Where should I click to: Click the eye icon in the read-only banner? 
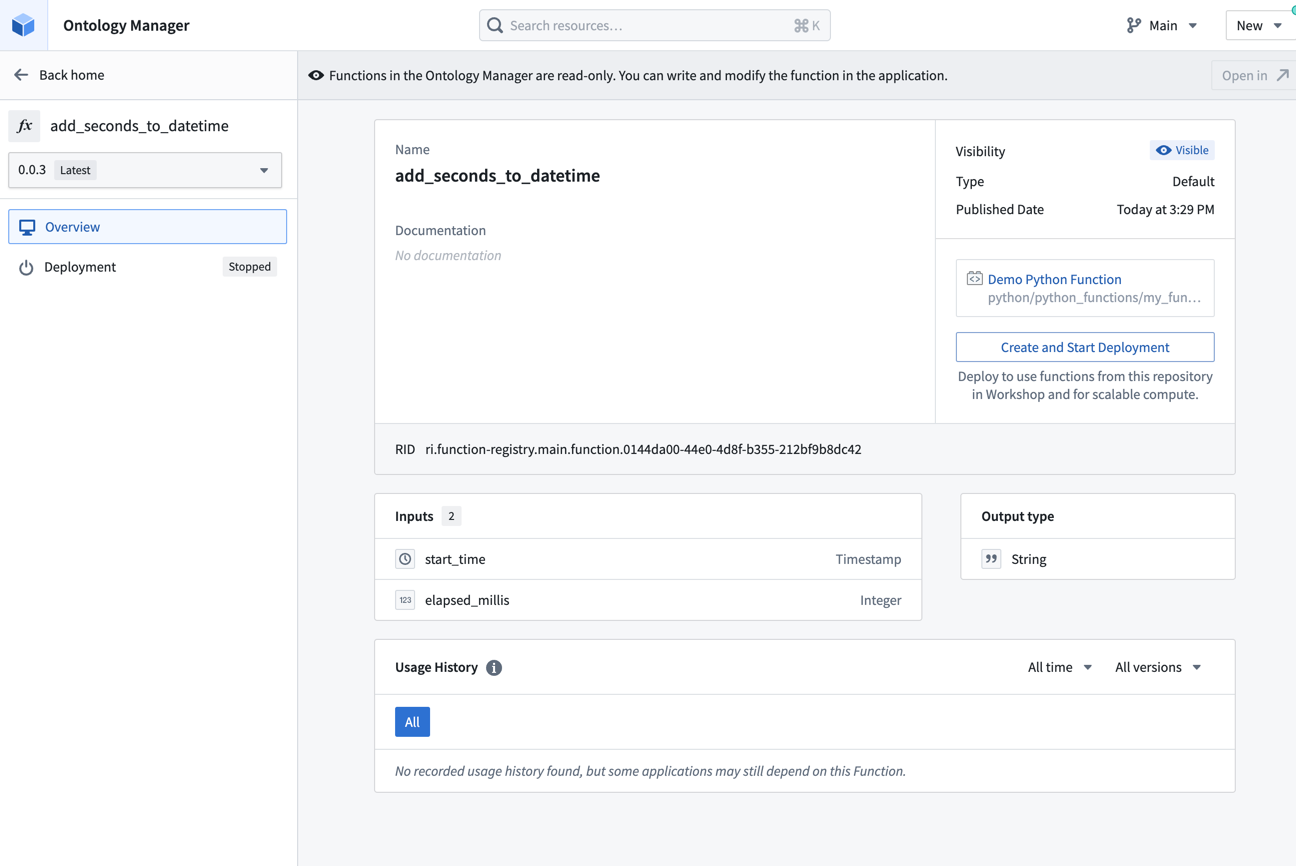pos(316,75)
